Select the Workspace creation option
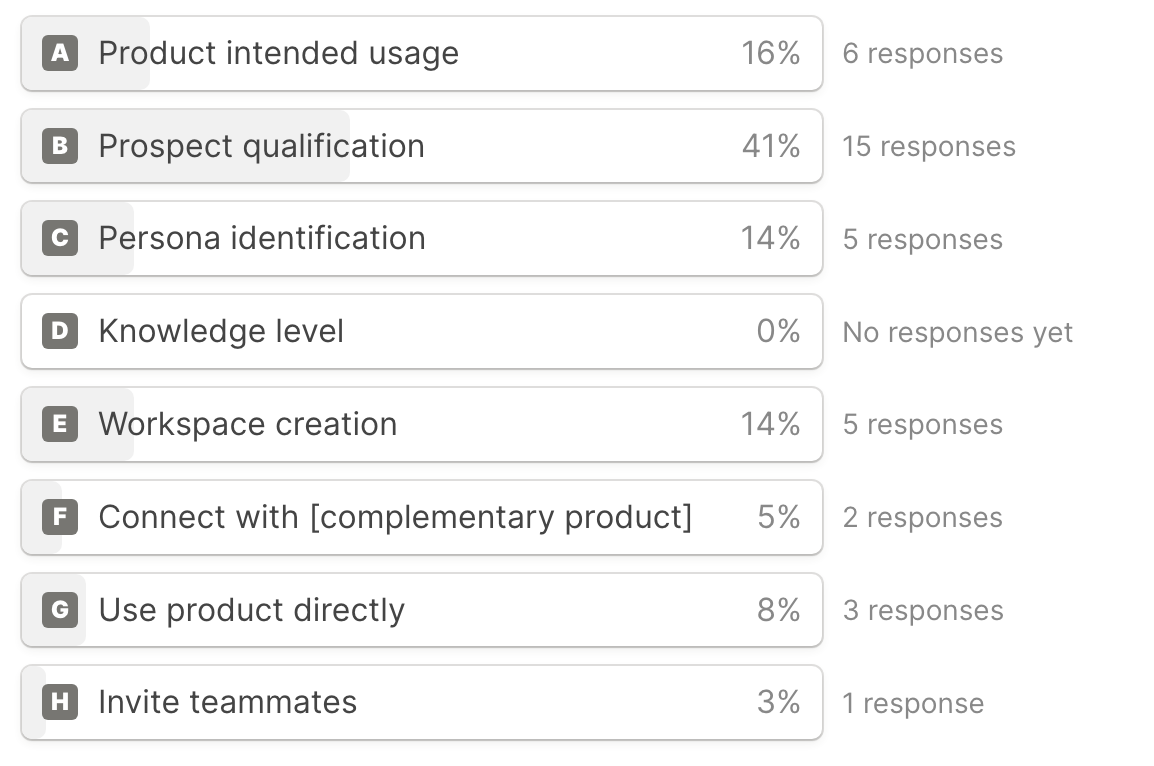This screenshot has width=1154, height=766. (248, 424)
